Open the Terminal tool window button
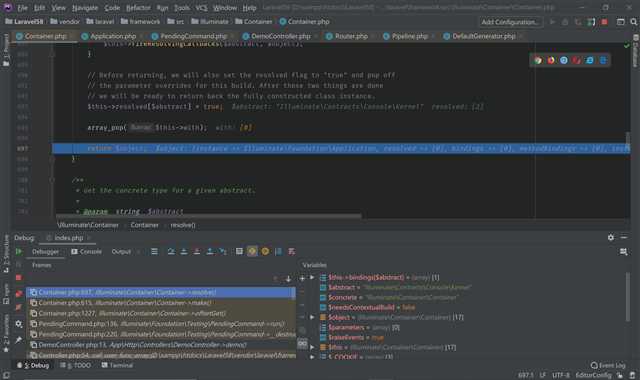Screen dimensions: 640x380 pos(117,365)
